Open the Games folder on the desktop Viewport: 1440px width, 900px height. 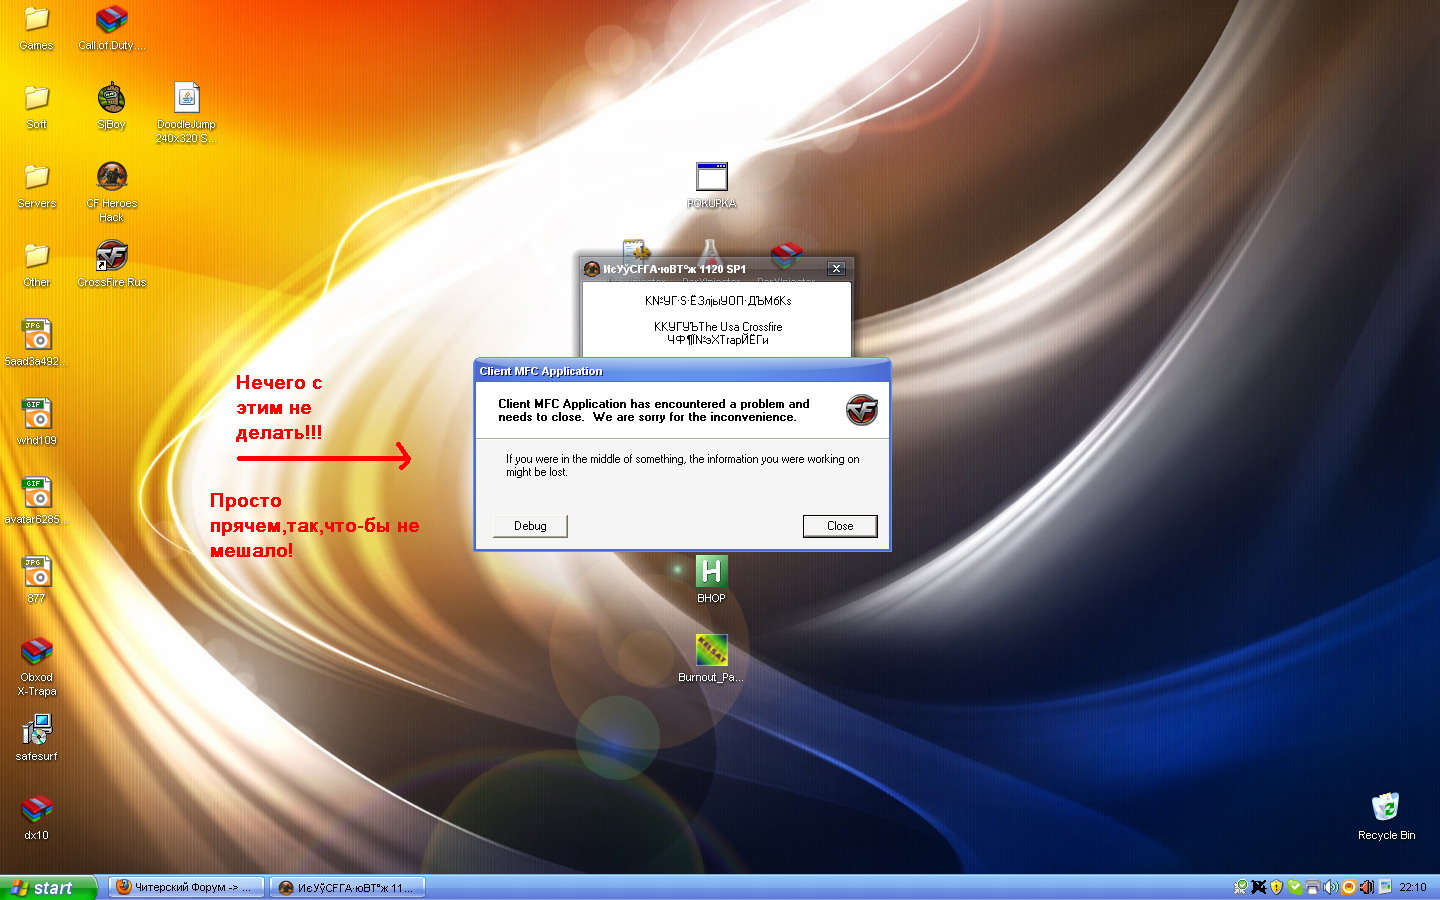[36, 28]
